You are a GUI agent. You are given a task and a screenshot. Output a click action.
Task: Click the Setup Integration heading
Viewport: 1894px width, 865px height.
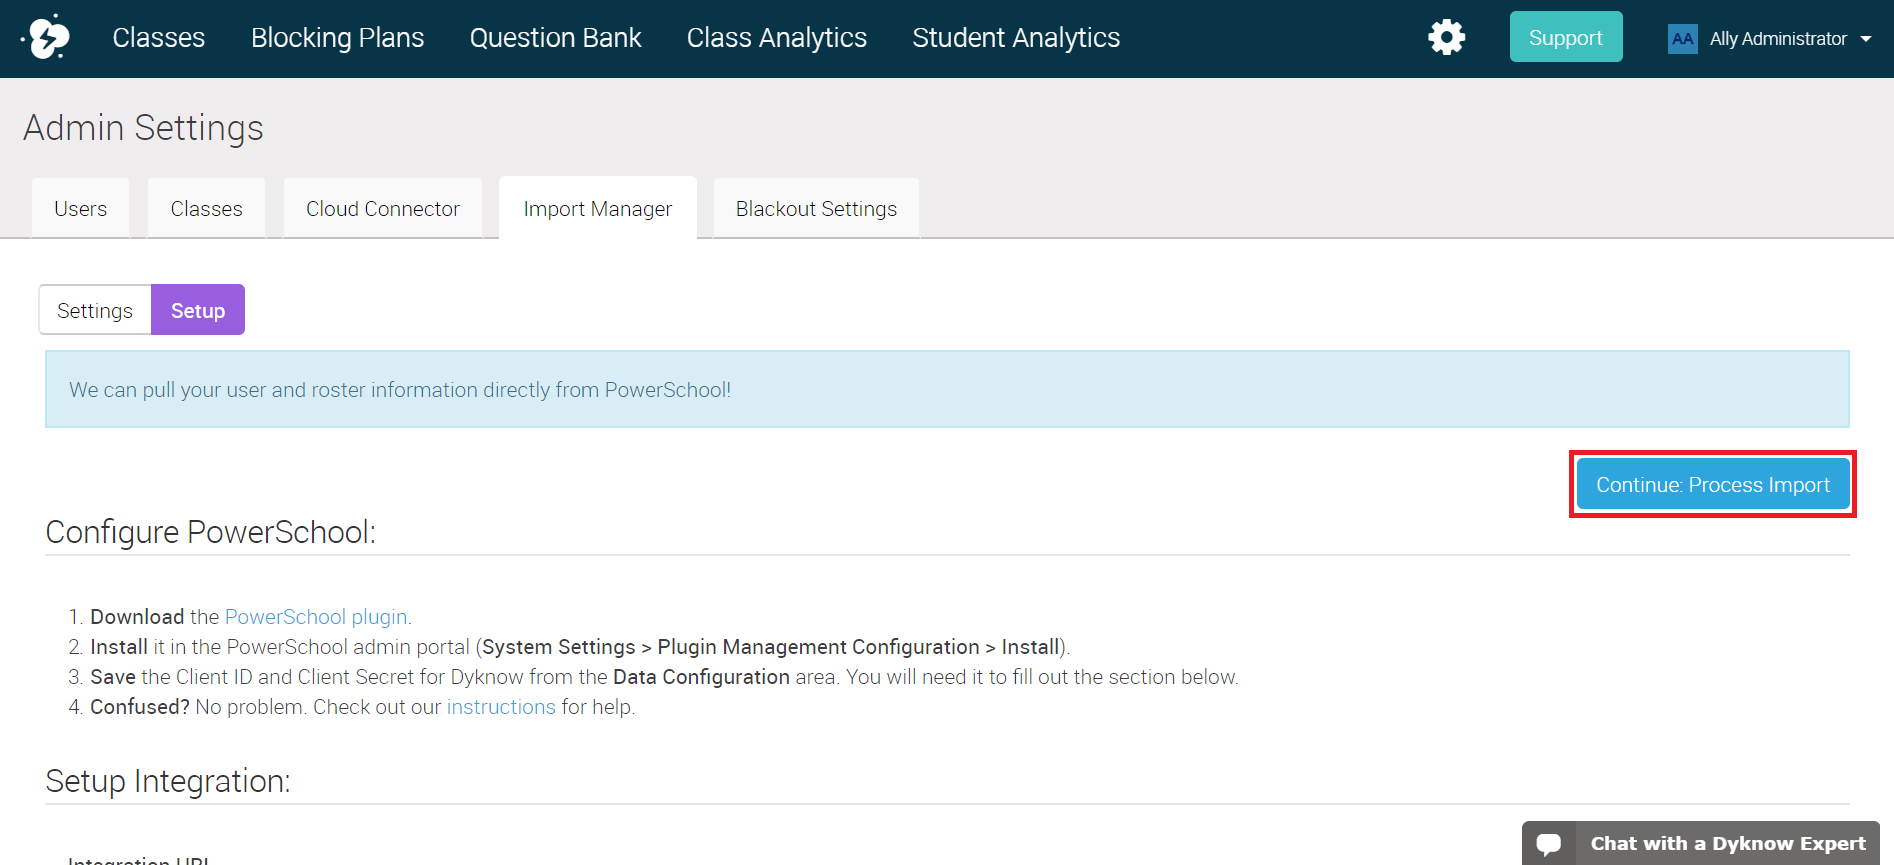(168, 781)
